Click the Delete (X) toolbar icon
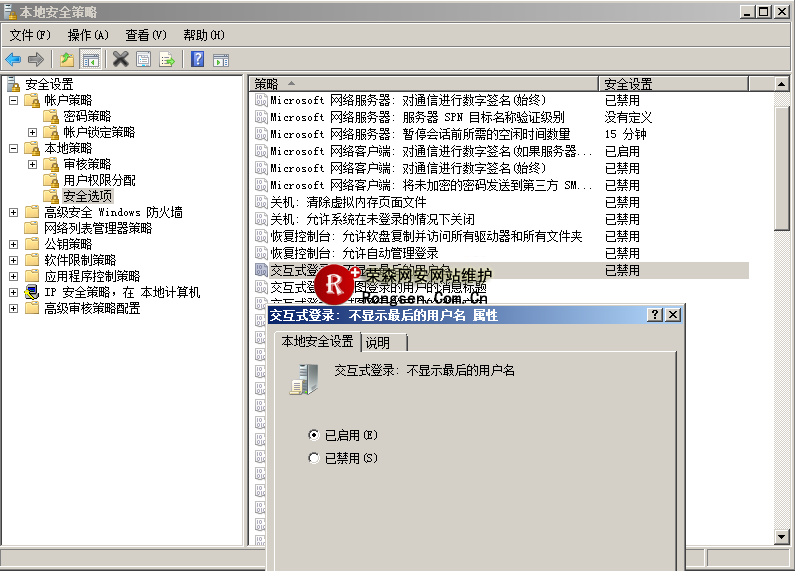 coord(120,59)
